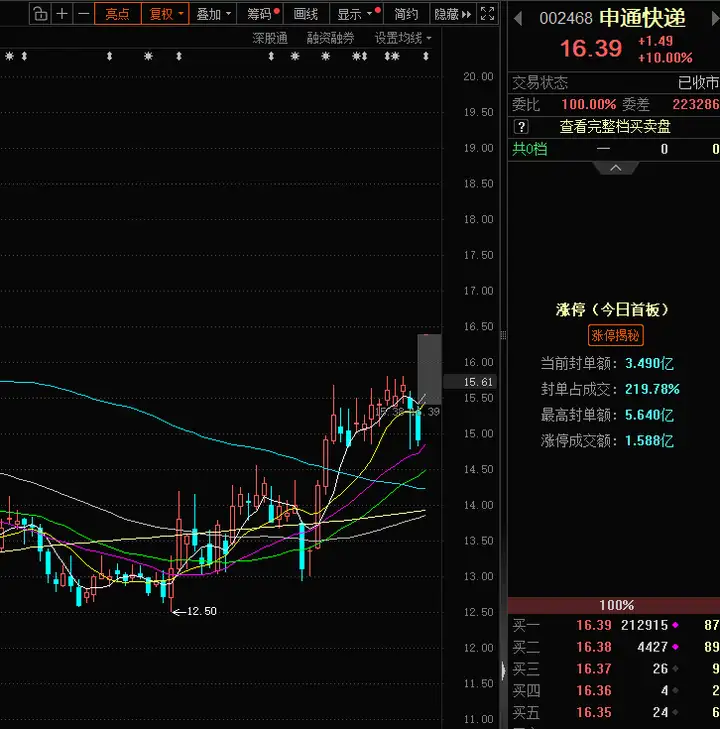Open 复权 adjustment dropdown
Screen dimensions: 720x729
click(165, 14)
